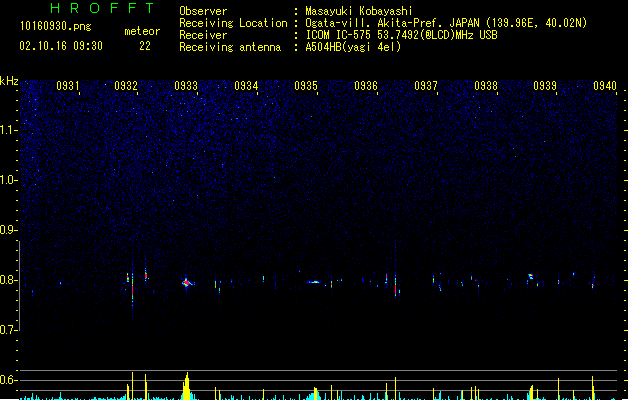This screenshot has height=400, width=629.
Task: Click the HROFFT title text
Action: (102, 8)
